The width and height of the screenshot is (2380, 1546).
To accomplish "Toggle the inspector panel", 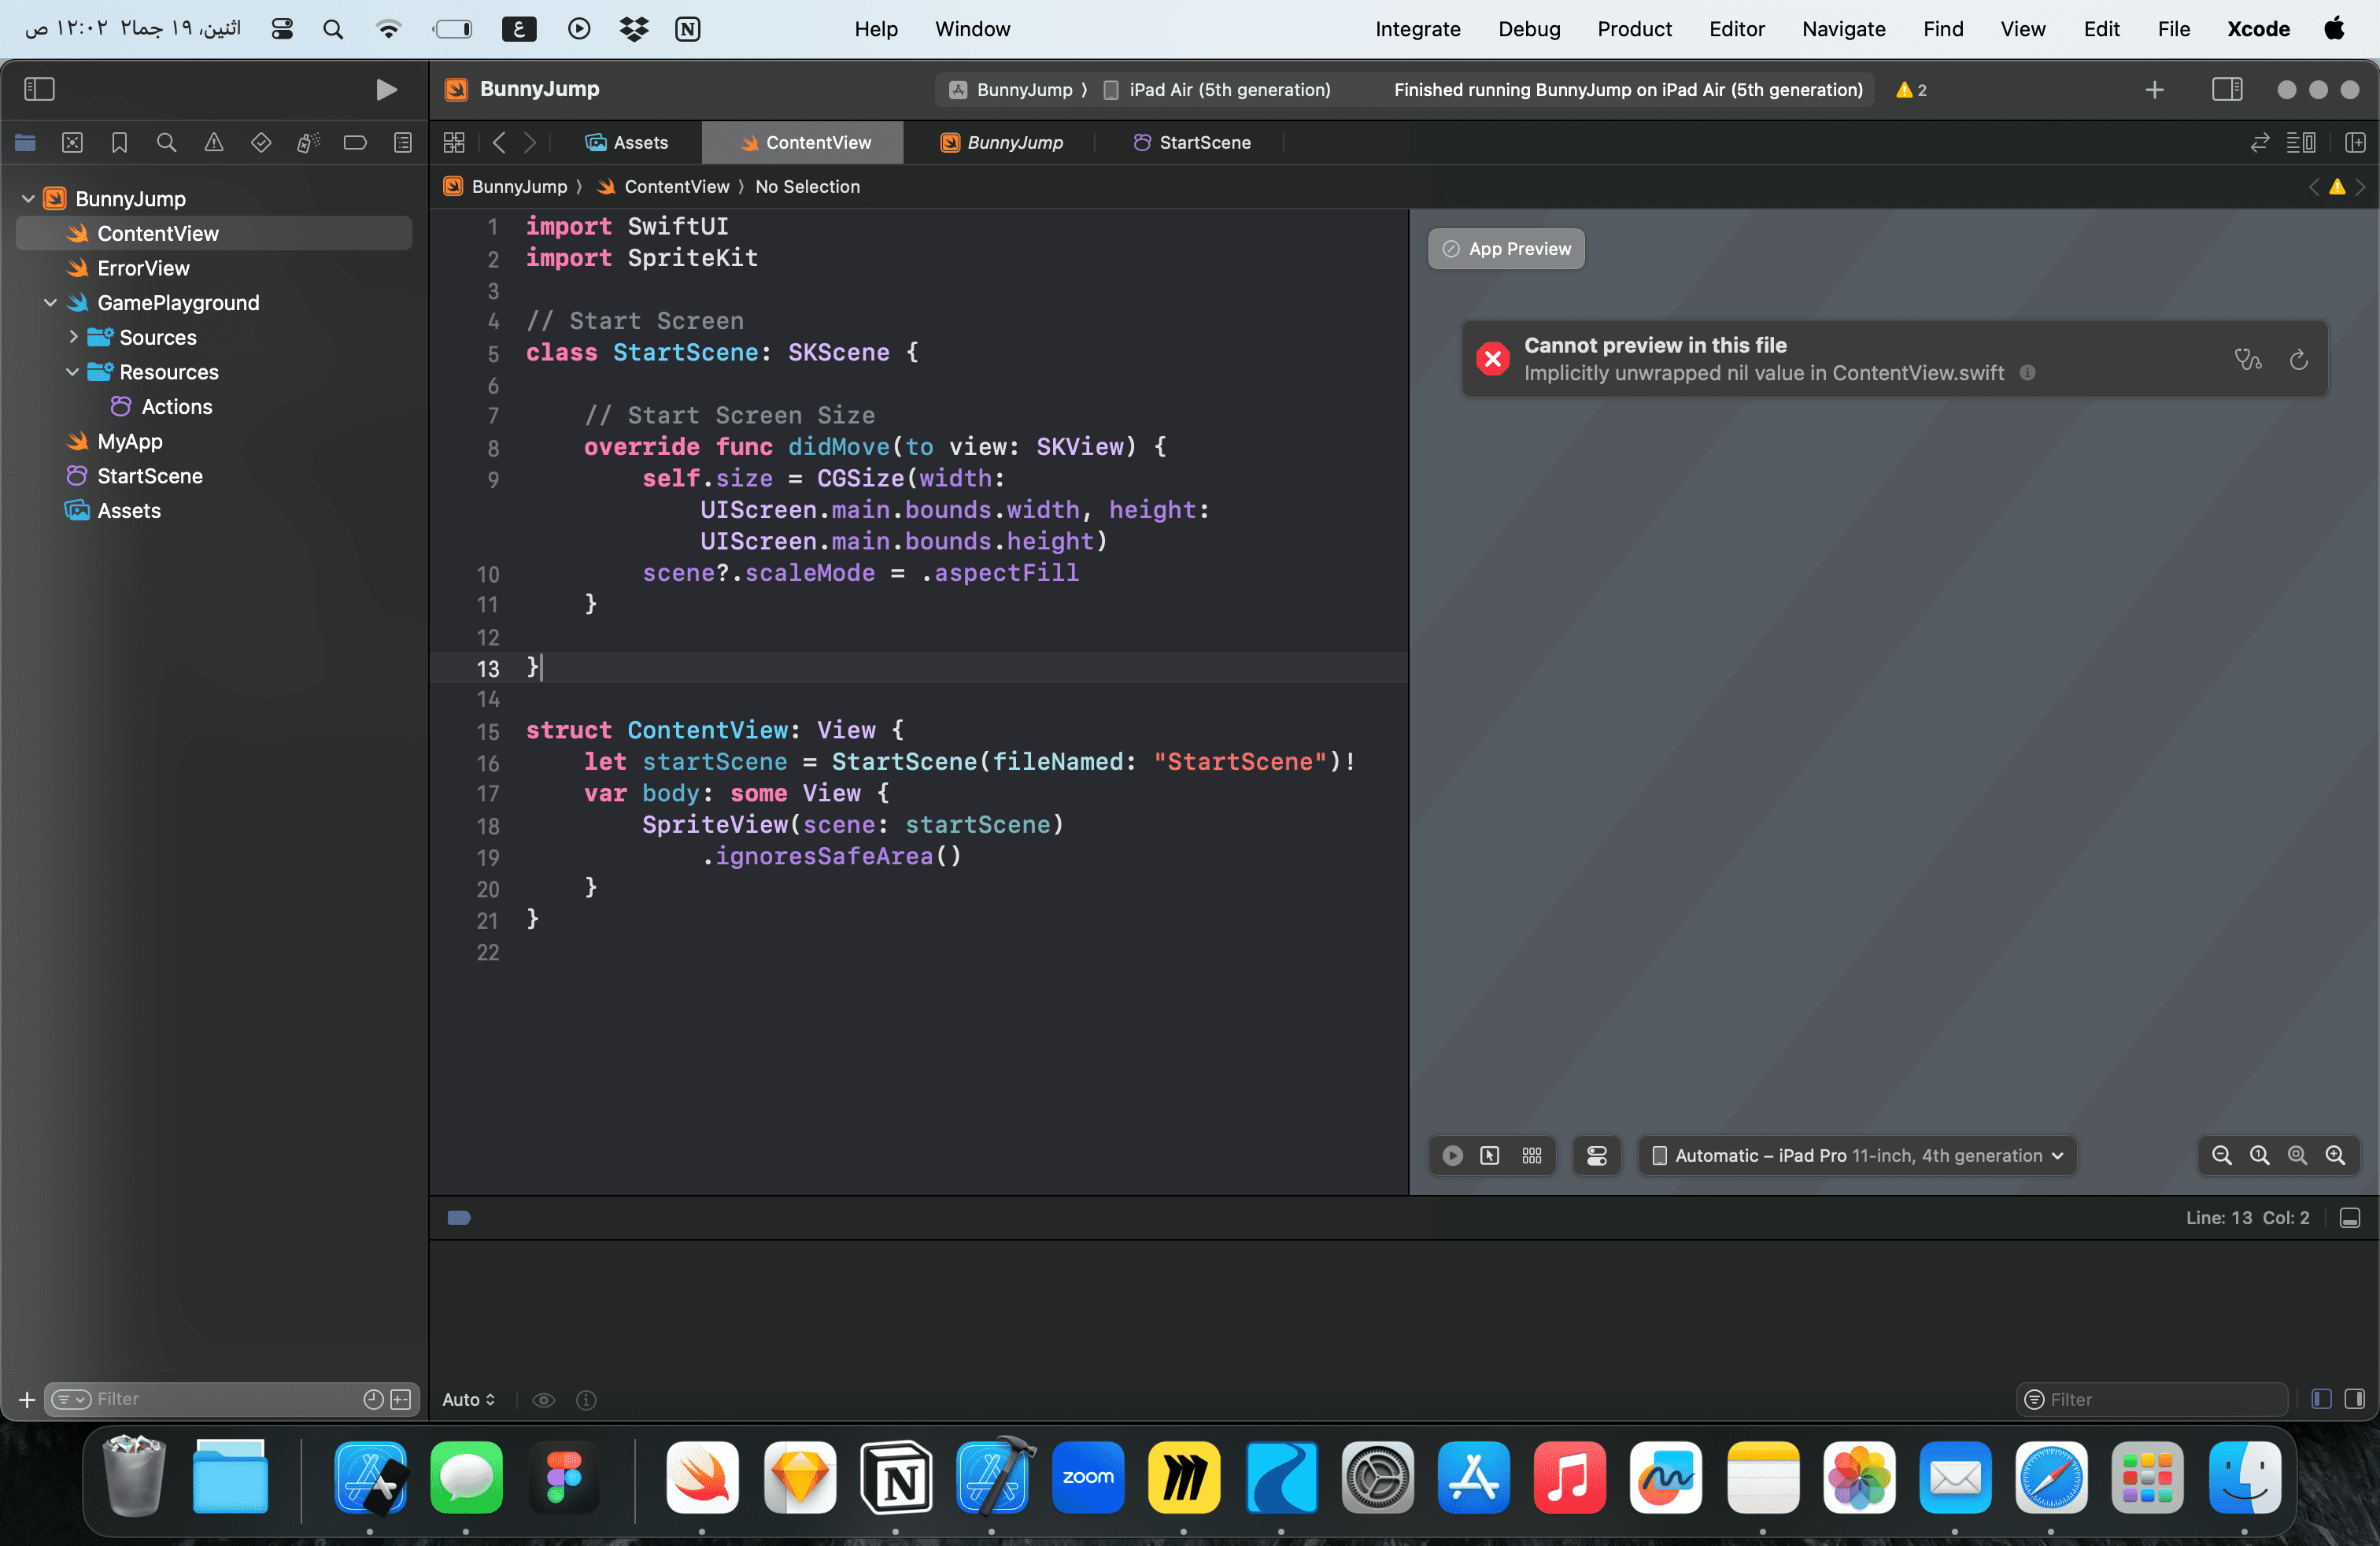I will [x=2227, y=90].
